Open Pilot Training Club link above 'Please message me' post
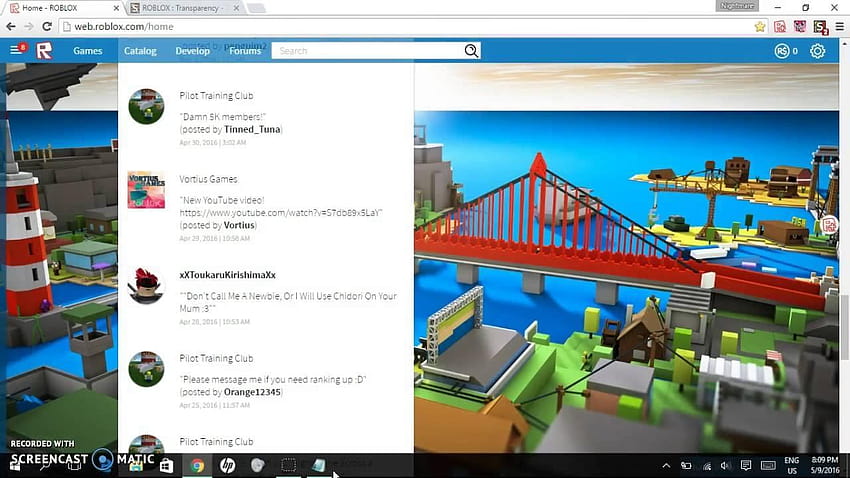 coord(216,358)
